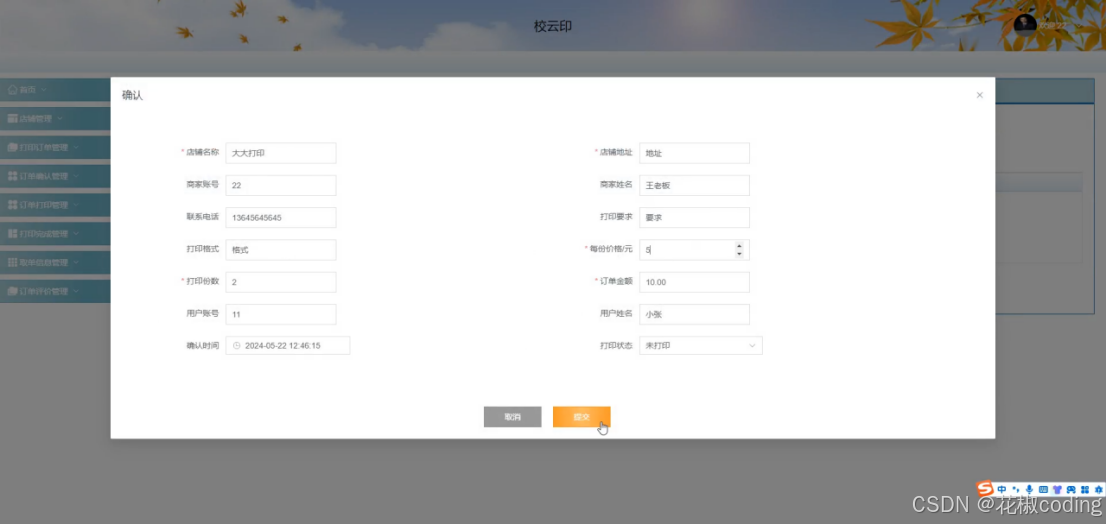The width and height of the screenshot is (1106, 525).
Task: Click the 商家账号 field containing 22
Action: 281,186
